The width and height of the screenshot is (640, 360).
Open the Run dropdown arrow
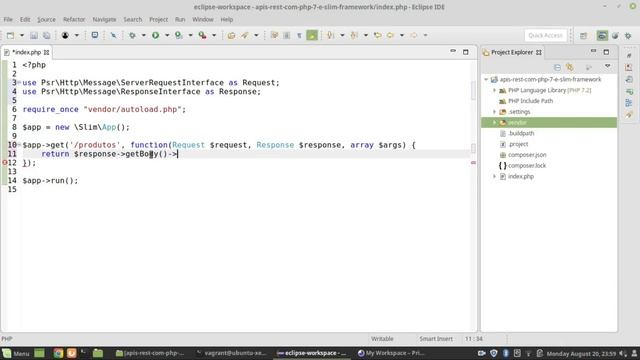click(x=167, y=36)
